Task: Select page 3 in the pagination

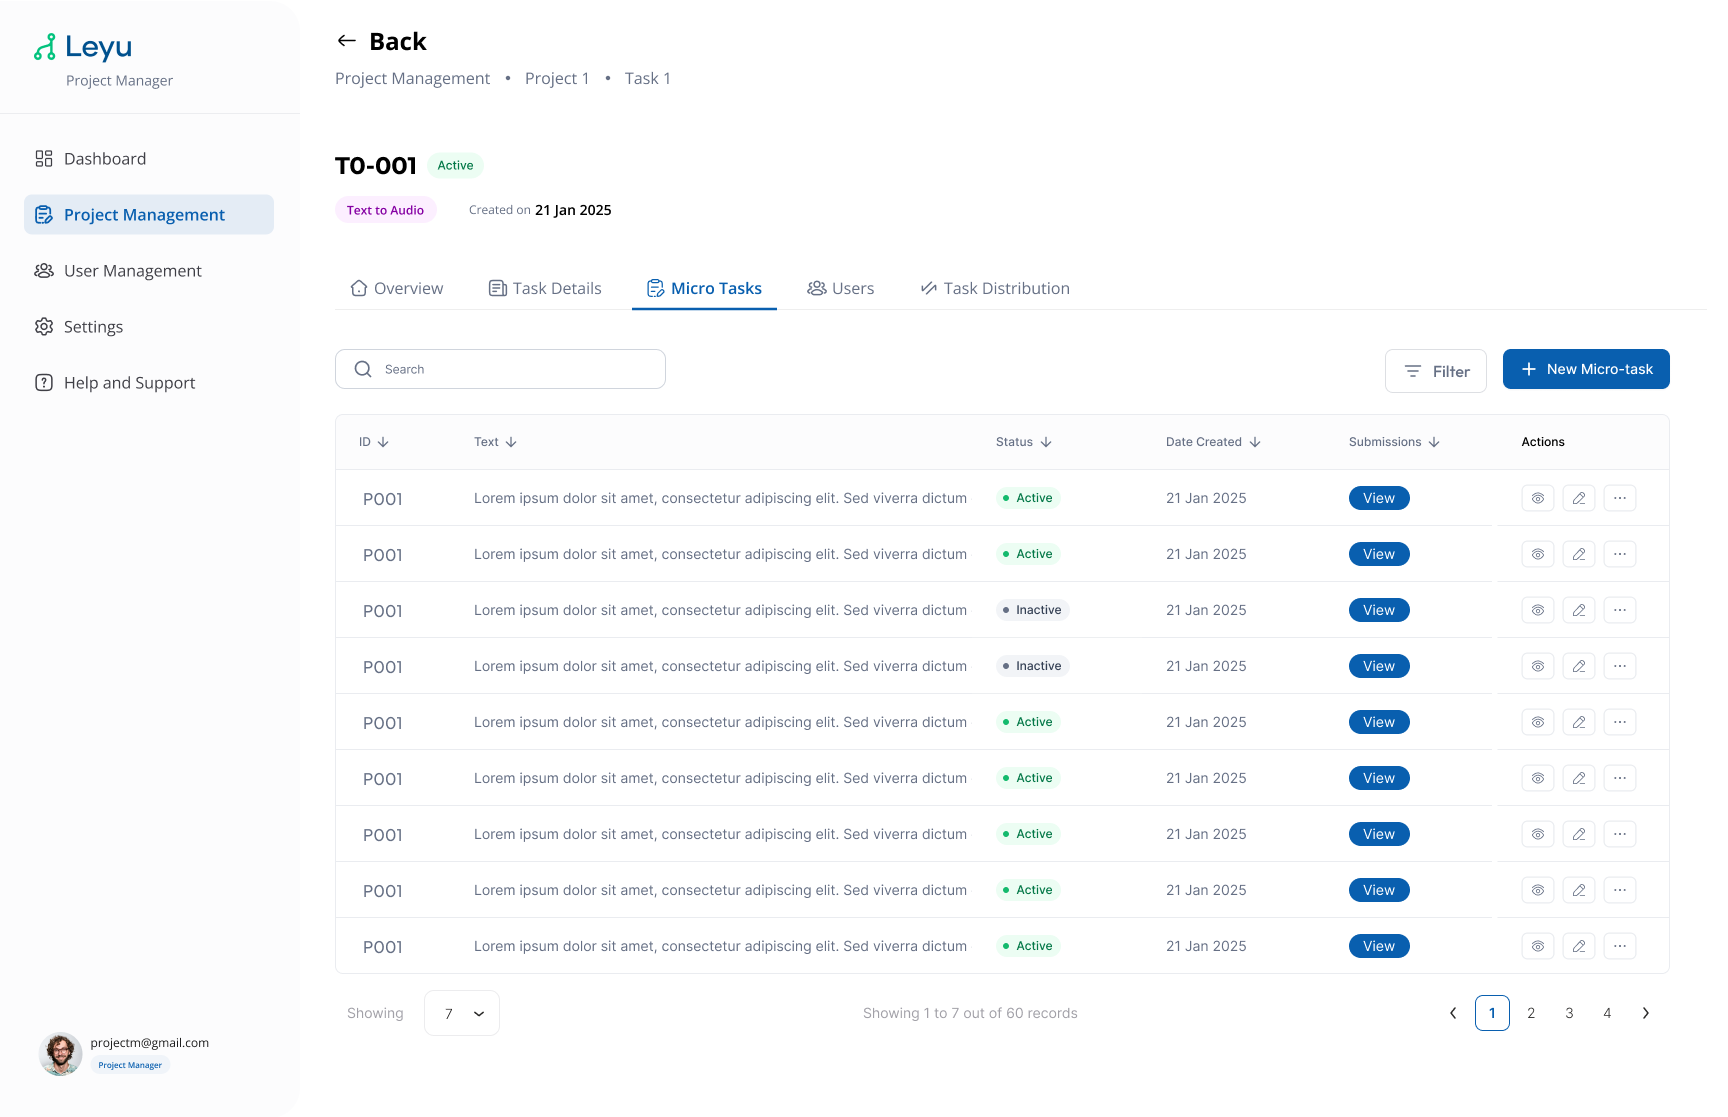Action: [x=1569, y=1013]
